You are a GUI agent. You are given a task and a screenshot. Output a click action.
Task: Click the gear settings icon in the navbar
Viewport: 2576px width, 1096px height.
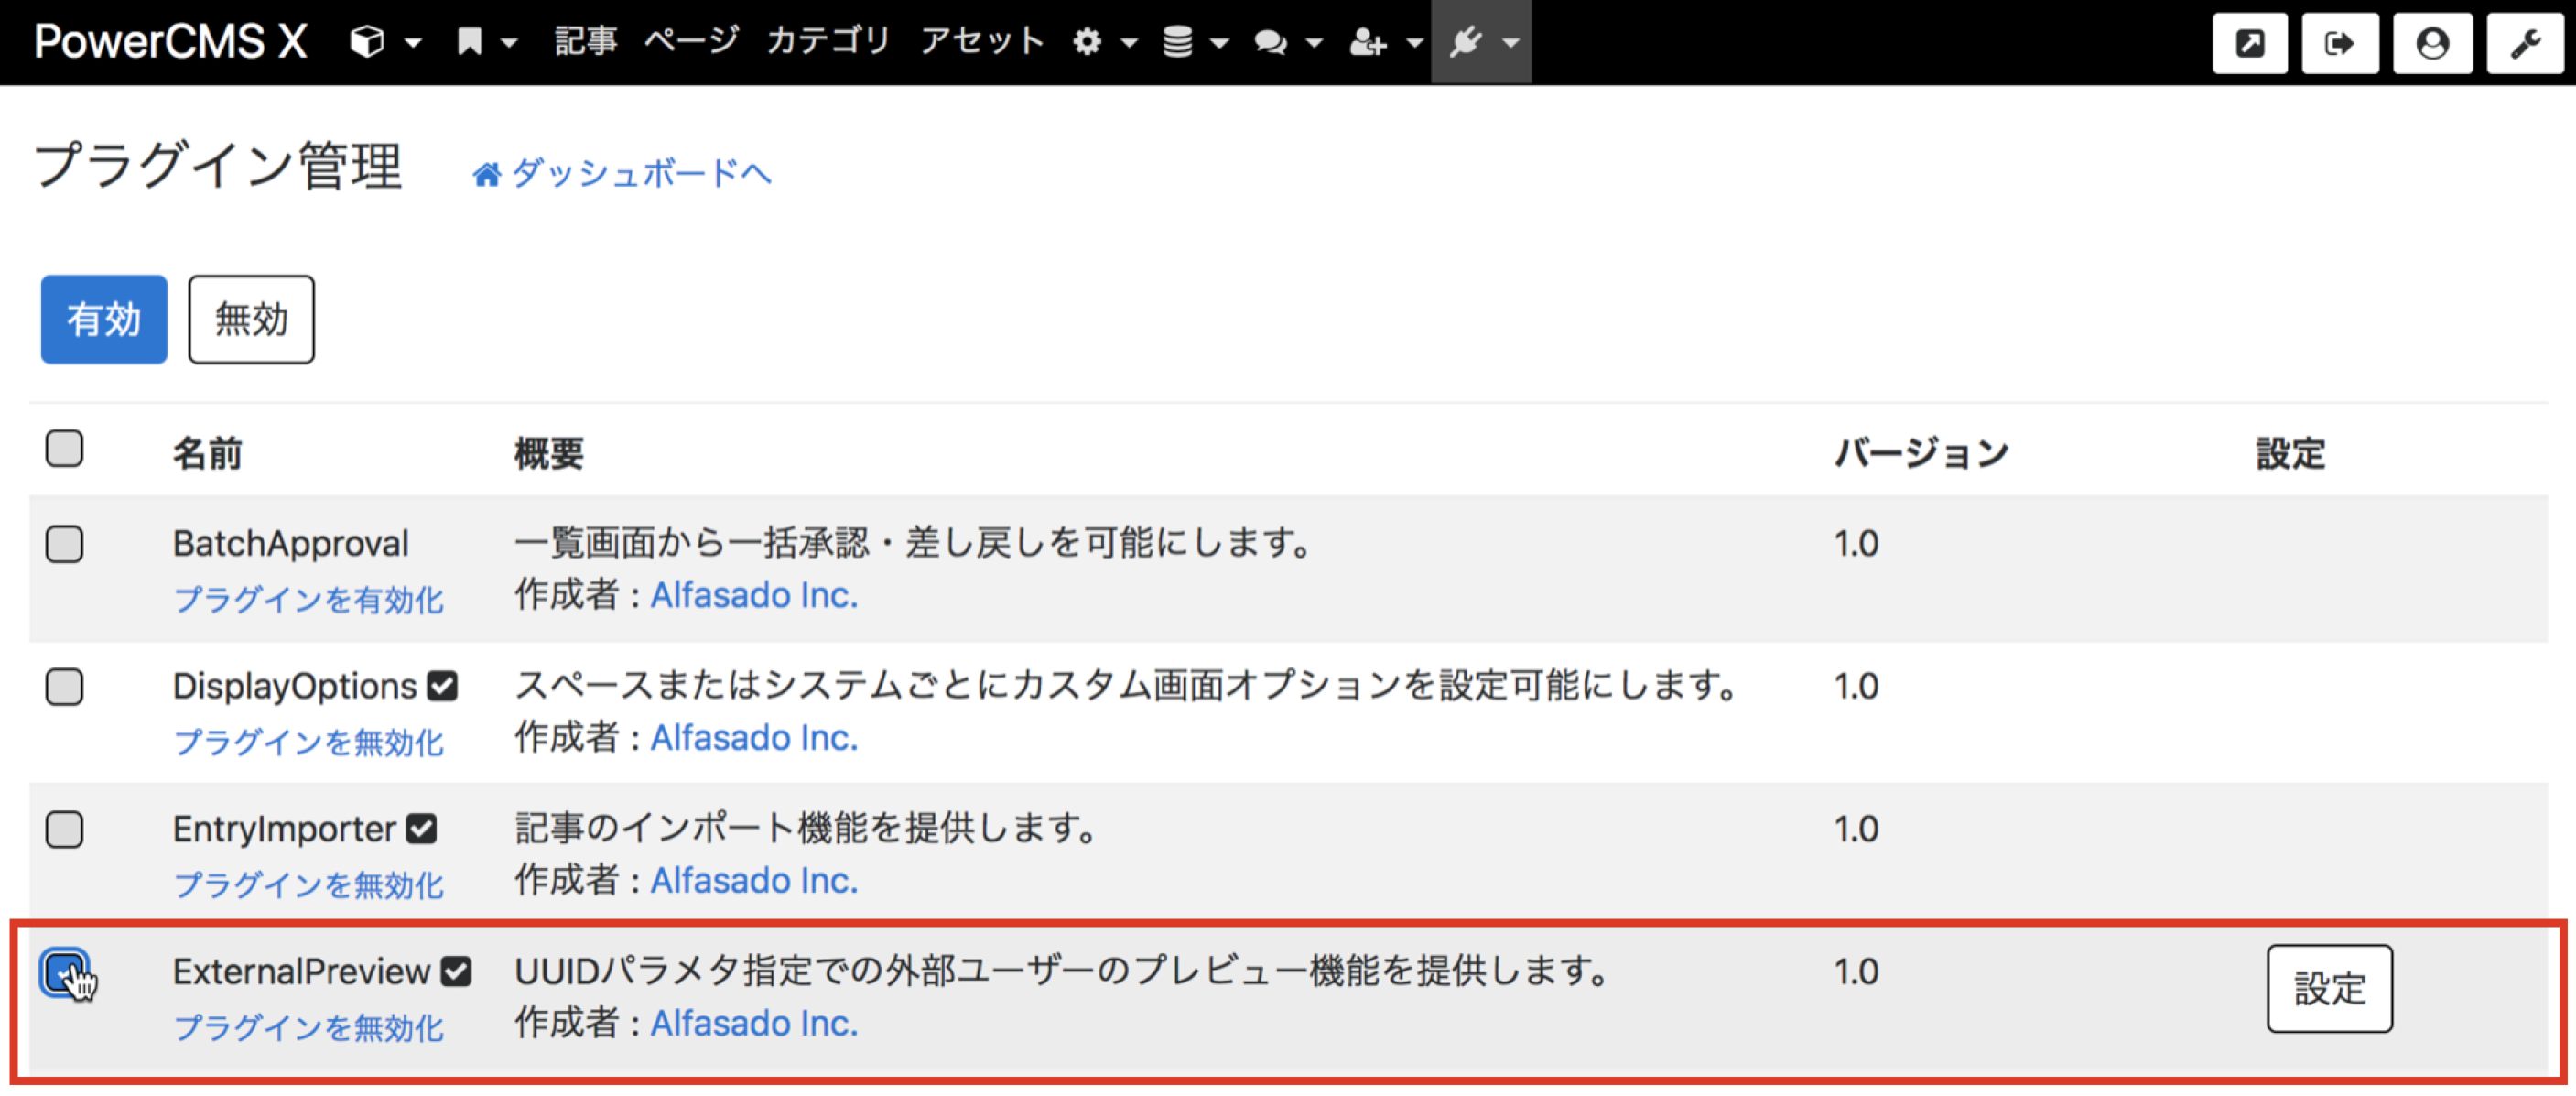(1087, 42)
